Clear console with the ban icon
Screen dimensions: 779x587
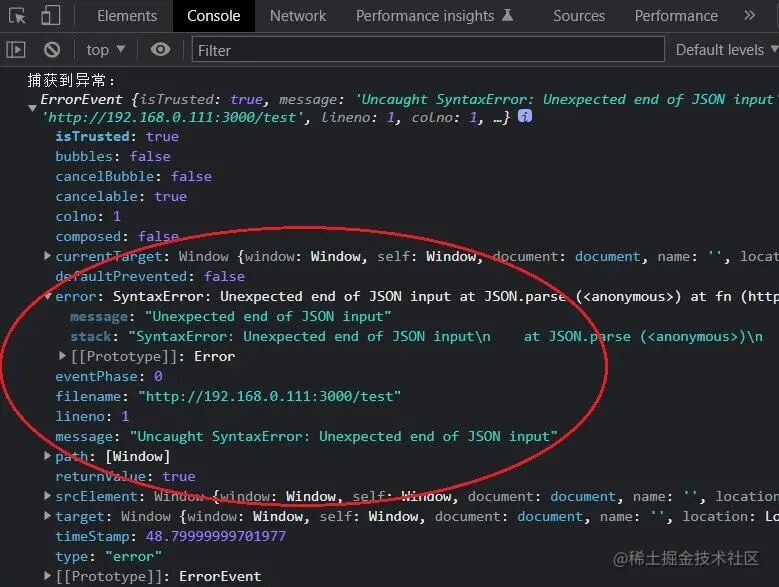pyautogui.click(x=52, y=50)
